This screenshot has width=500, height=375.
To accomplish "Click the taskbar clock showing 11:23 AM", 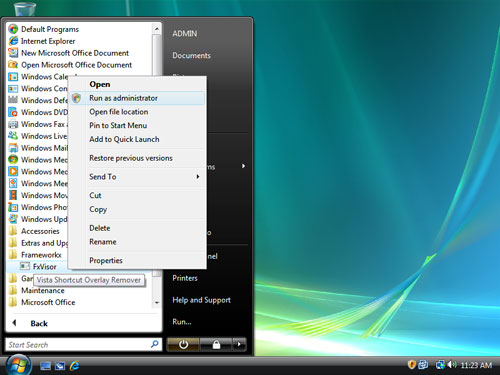I will (x=476, y=365).
